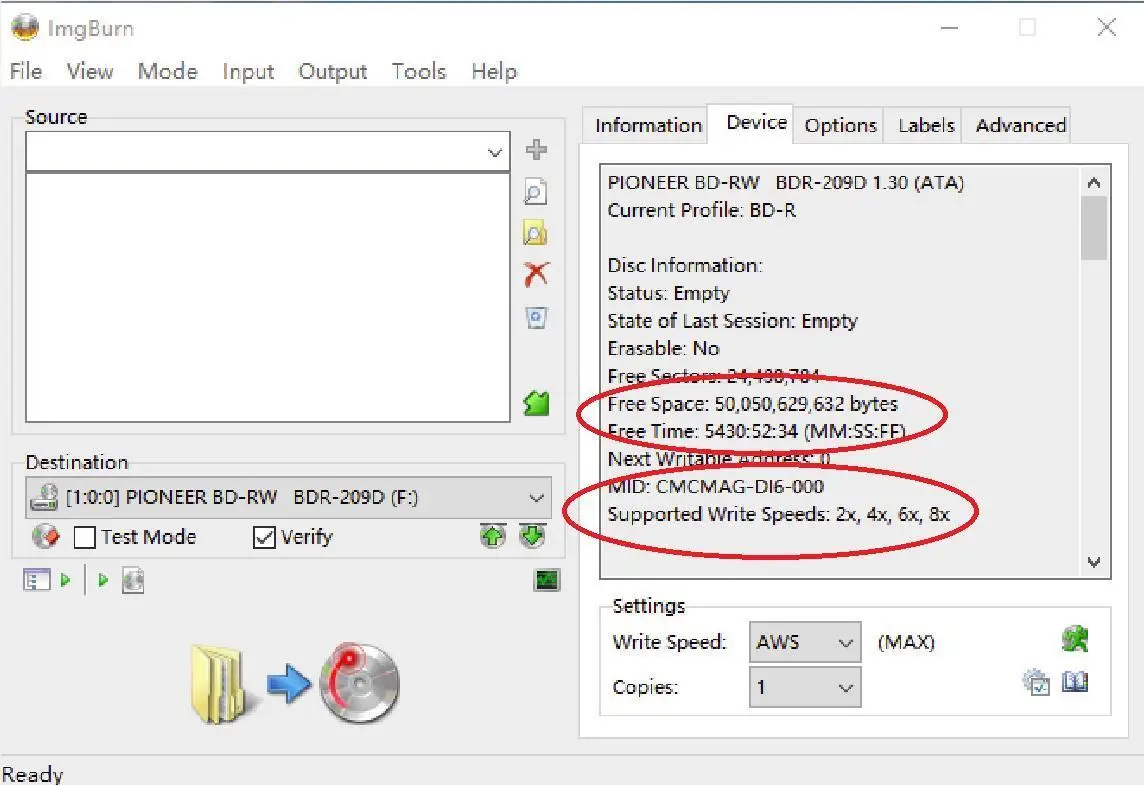
Task: Click the disc layout editor window icon
Action: click(36, 580)
